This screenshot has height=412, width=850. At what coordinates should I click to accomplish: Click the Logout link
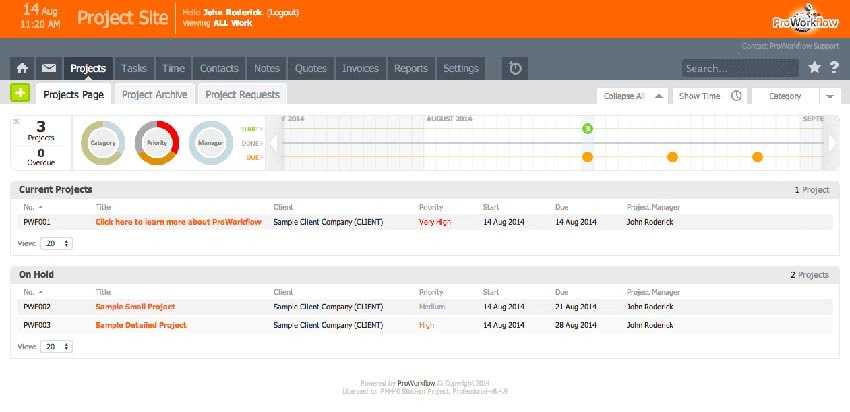pos(288,12)
